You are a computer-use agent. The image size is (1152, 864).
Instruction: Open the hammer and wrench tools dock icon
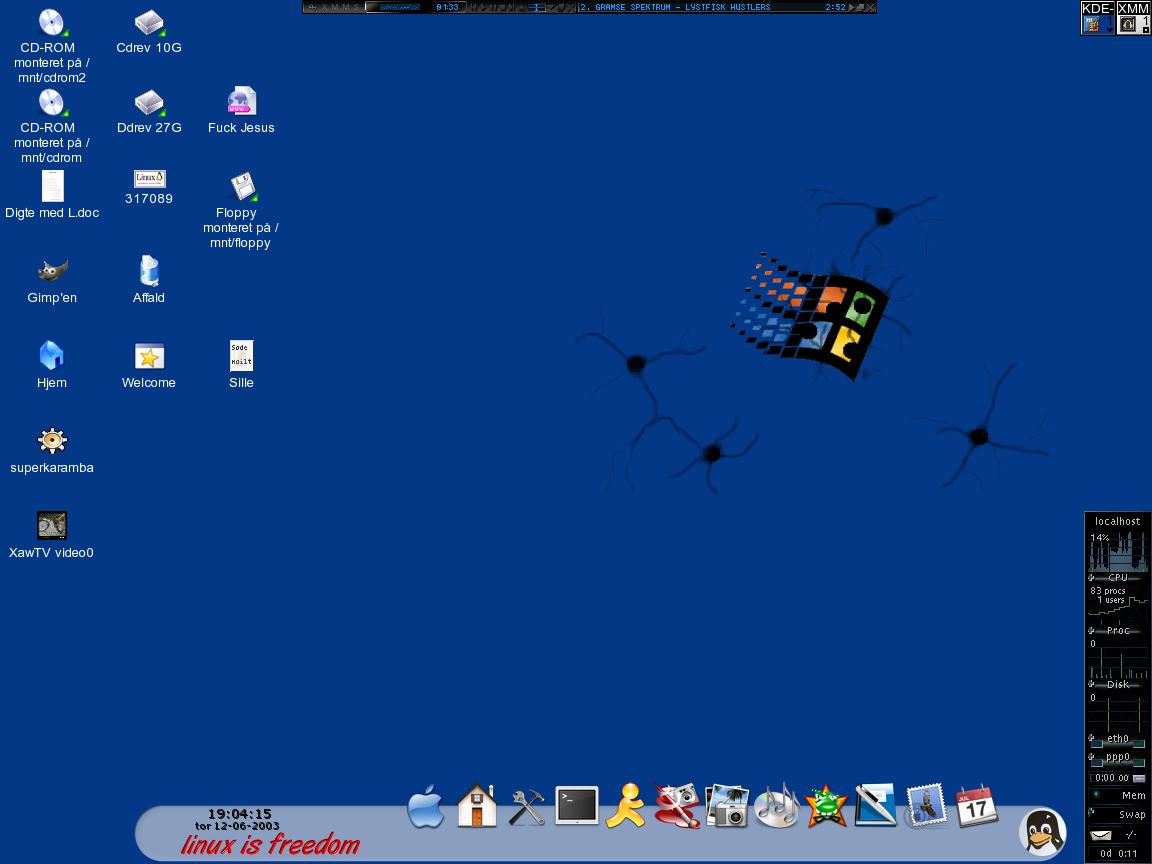click(x=526, y=807)
